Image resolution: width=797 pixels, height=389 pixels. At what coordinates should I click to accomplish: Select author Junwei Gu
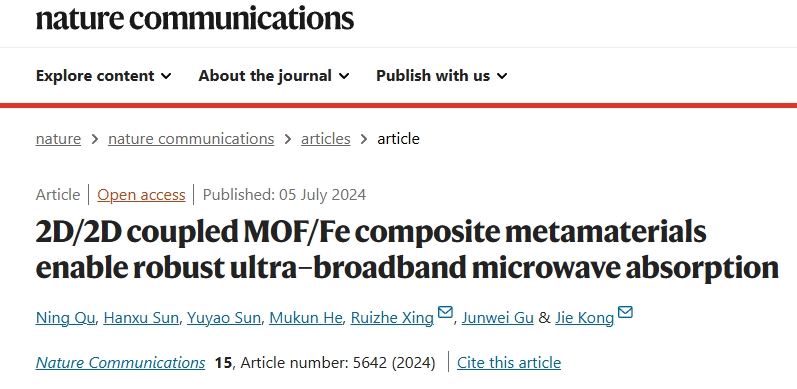click(498, 318)
